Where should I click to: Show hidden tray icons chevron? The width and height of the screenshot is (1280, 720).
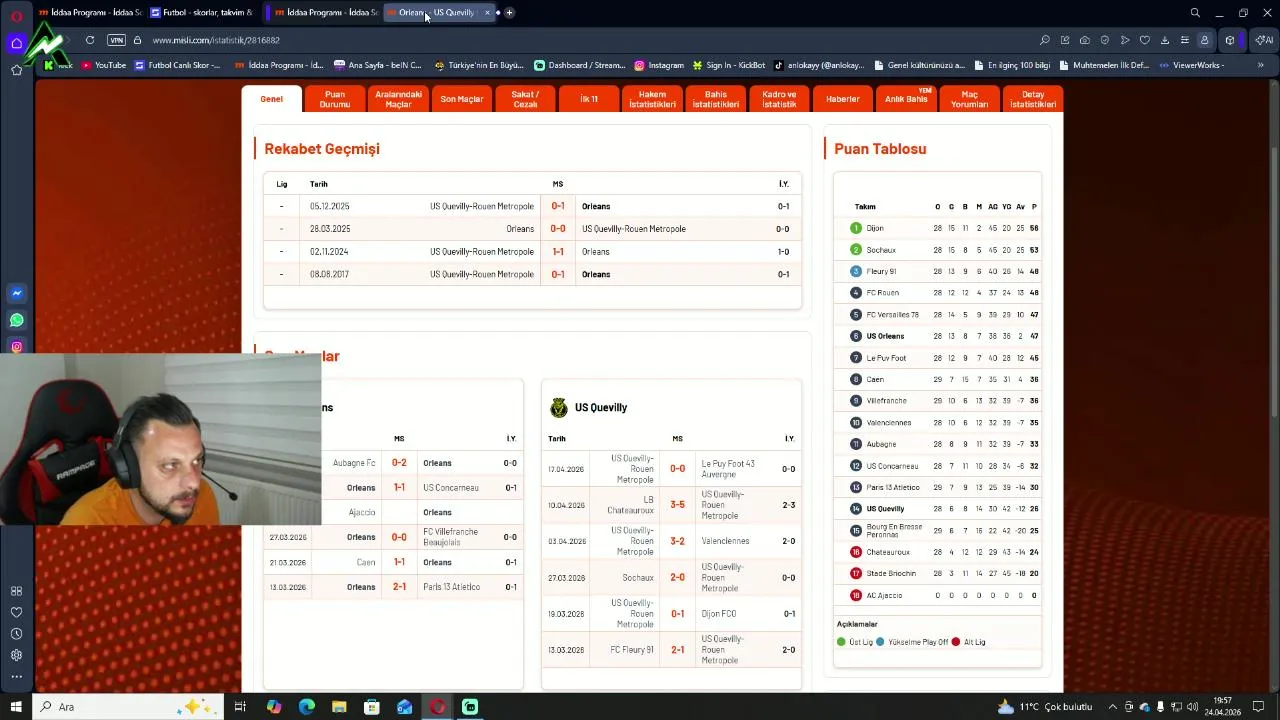point(1112,707)
